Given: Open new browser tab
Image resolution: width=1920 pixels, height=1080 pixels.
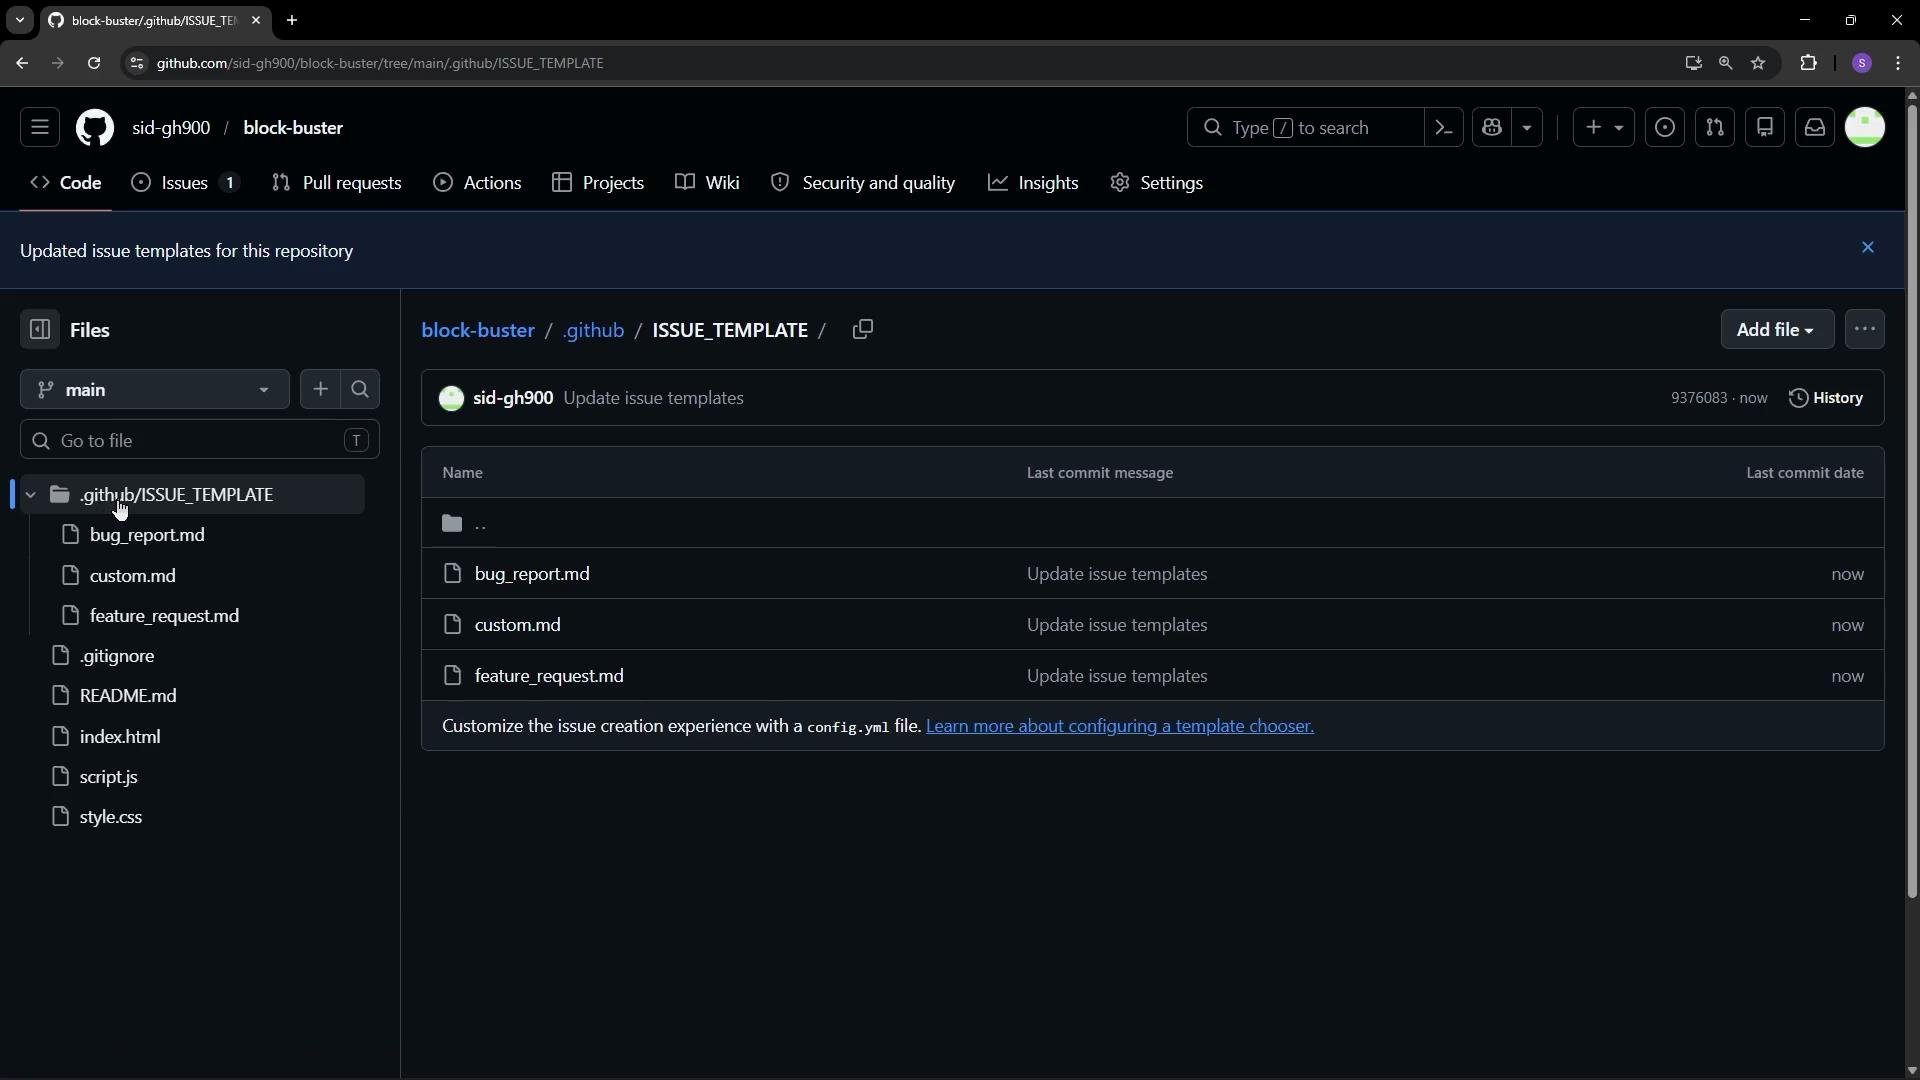Looking at the screenshot, I should pos(292,20).
